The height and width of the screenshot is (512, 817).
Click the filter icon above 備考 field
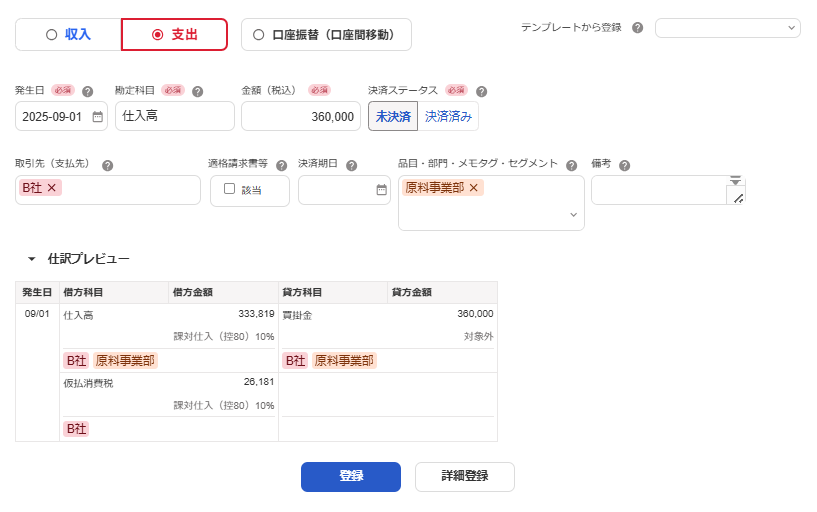[735, 181]
